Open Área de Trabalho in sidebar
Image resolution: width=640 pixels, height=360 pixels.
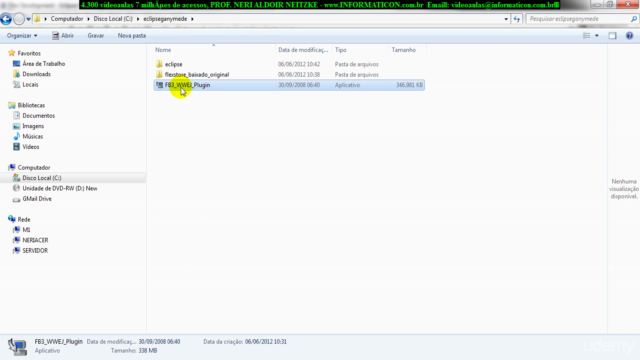[43, 64]
